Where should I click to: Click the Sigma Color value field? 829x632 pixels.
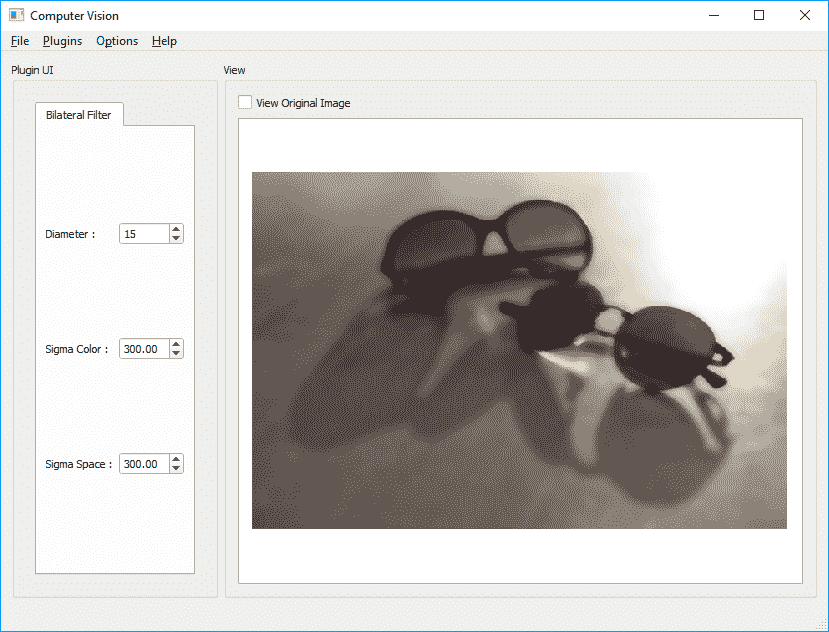(143, 349)
